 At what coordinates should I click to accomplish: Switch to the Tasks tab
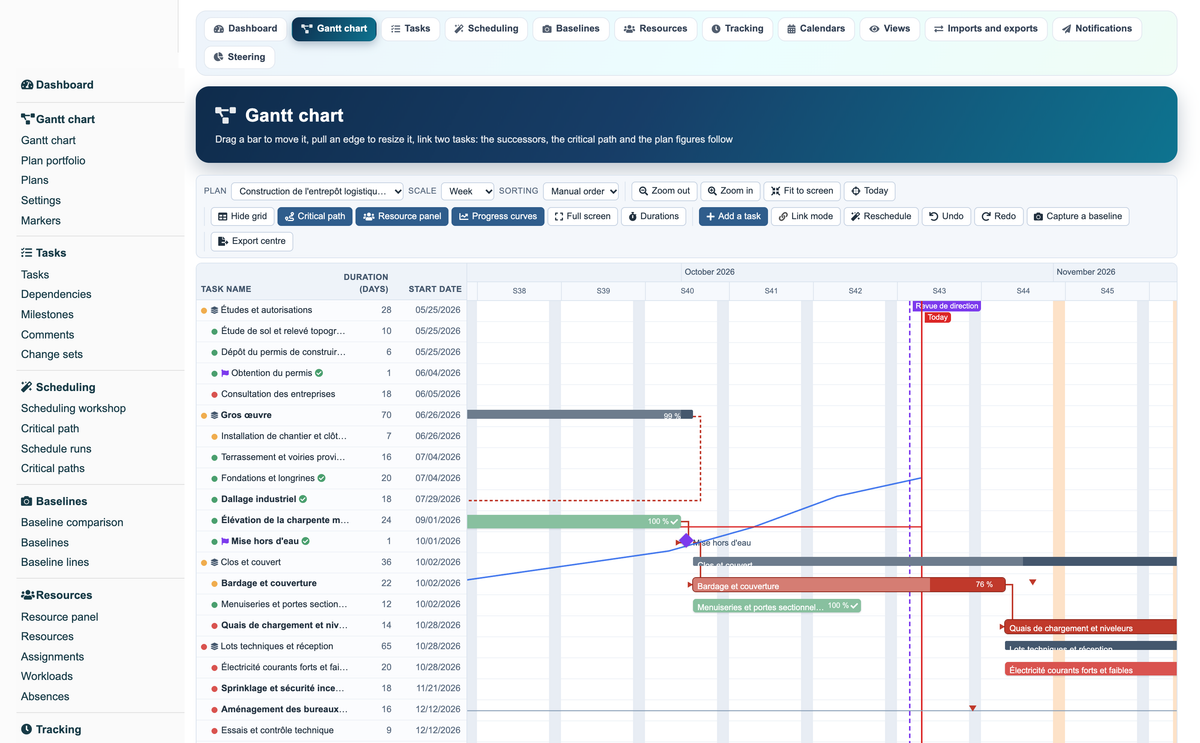click(410, 29)
